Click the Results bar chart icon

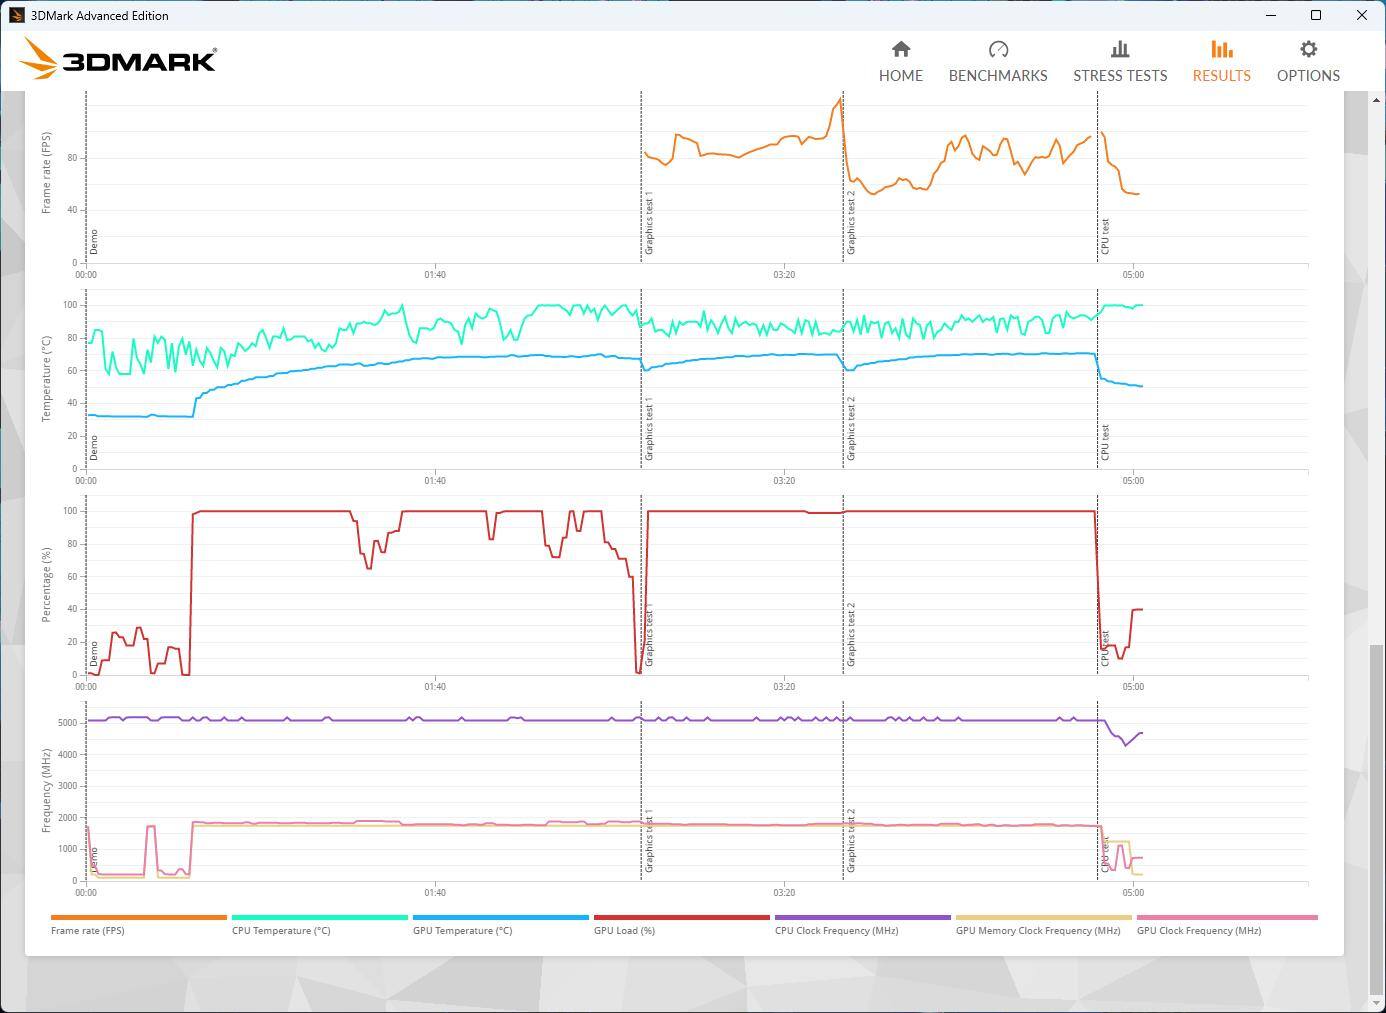pos(1221,49)
